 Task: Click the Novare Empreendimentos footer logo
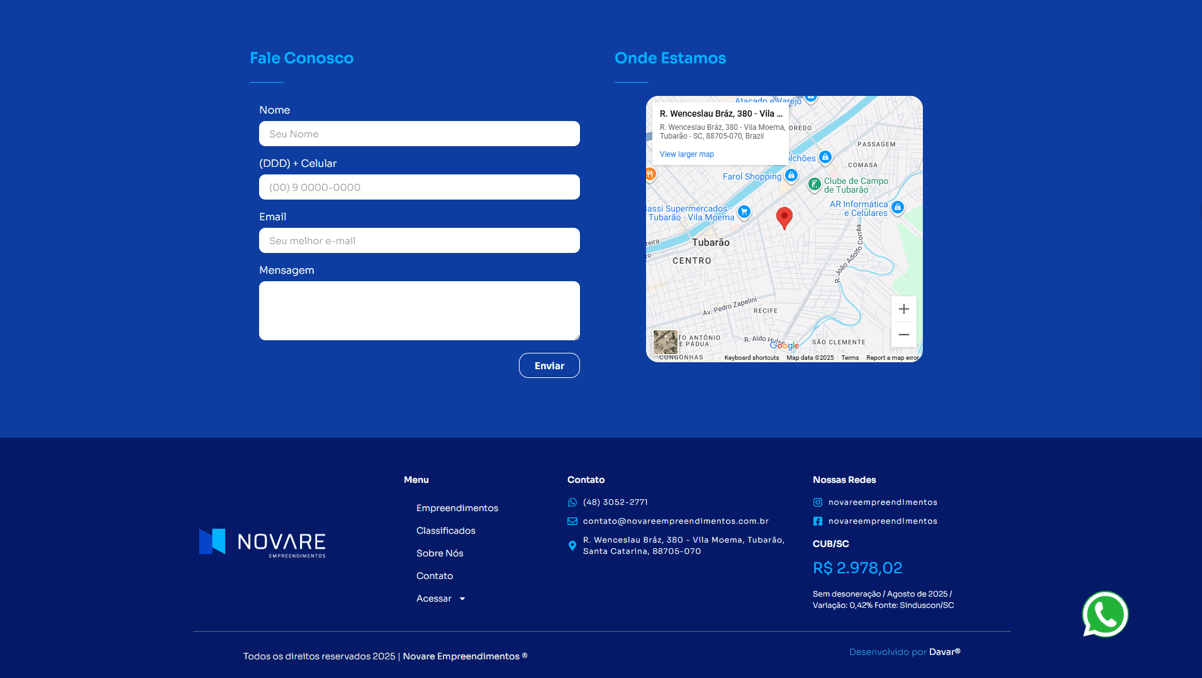[262, 542]
